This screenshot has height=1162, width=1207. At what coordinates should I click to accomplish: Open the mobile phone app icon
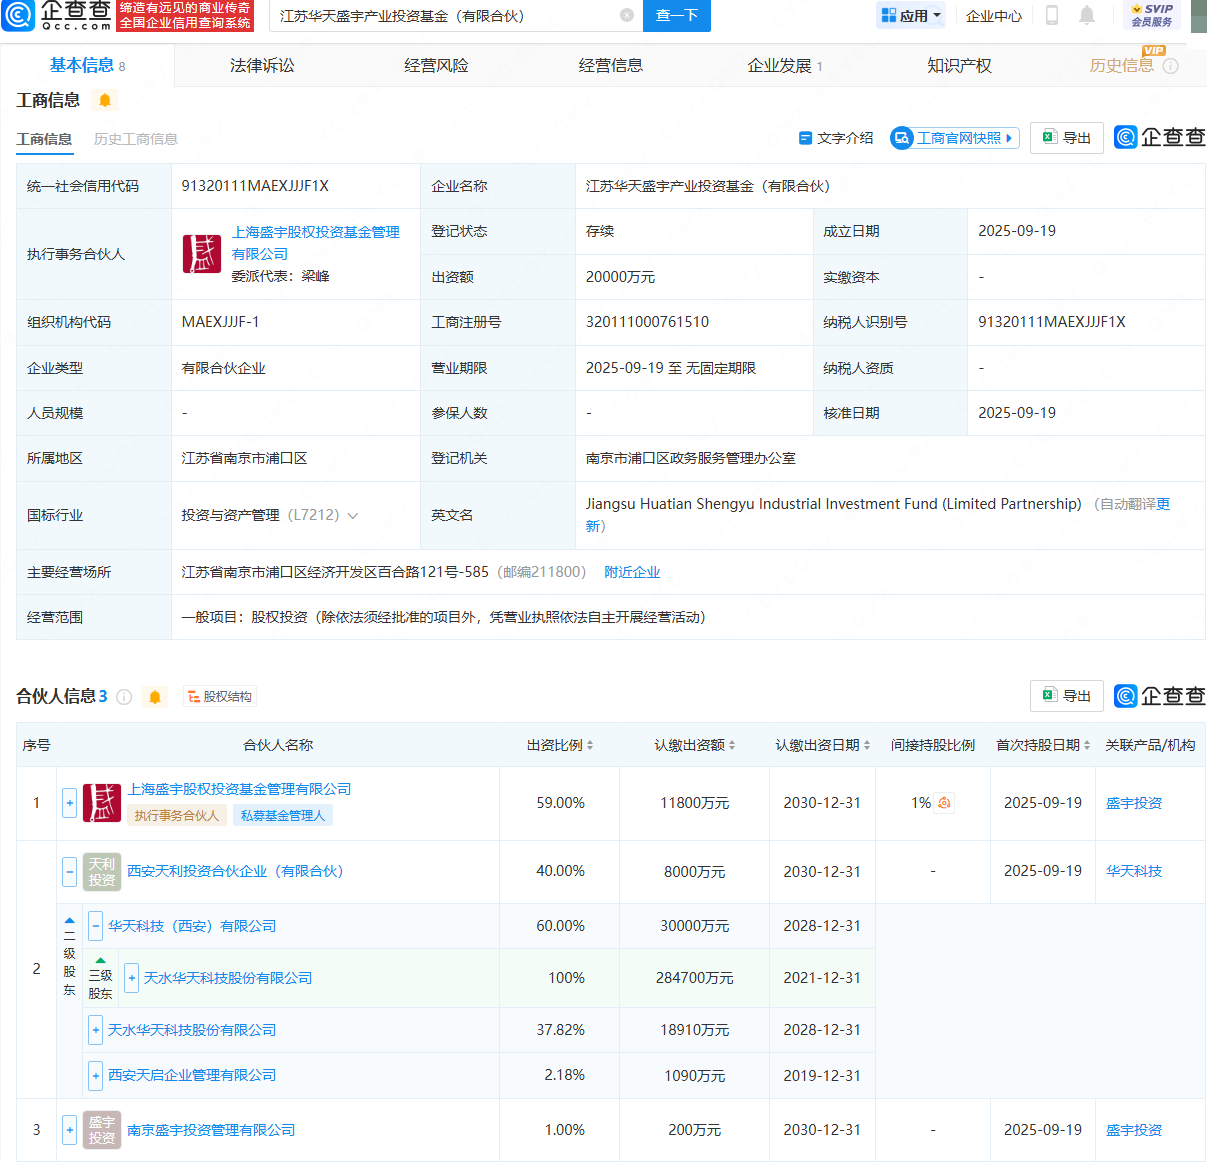1052,15
